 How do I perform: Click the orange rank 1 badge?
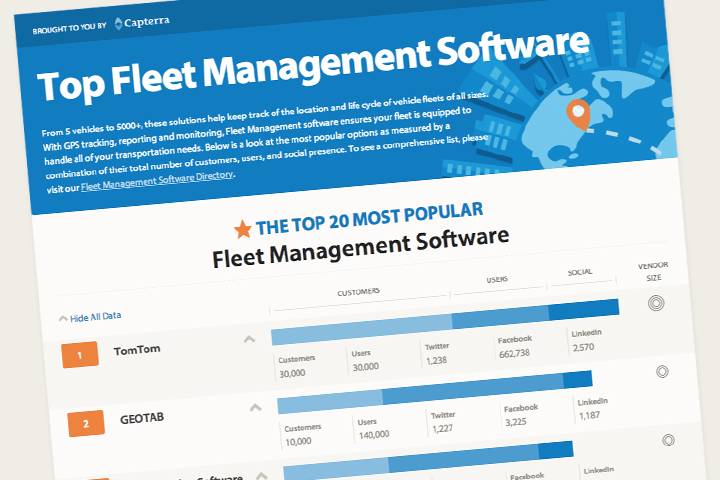[80, 355]
